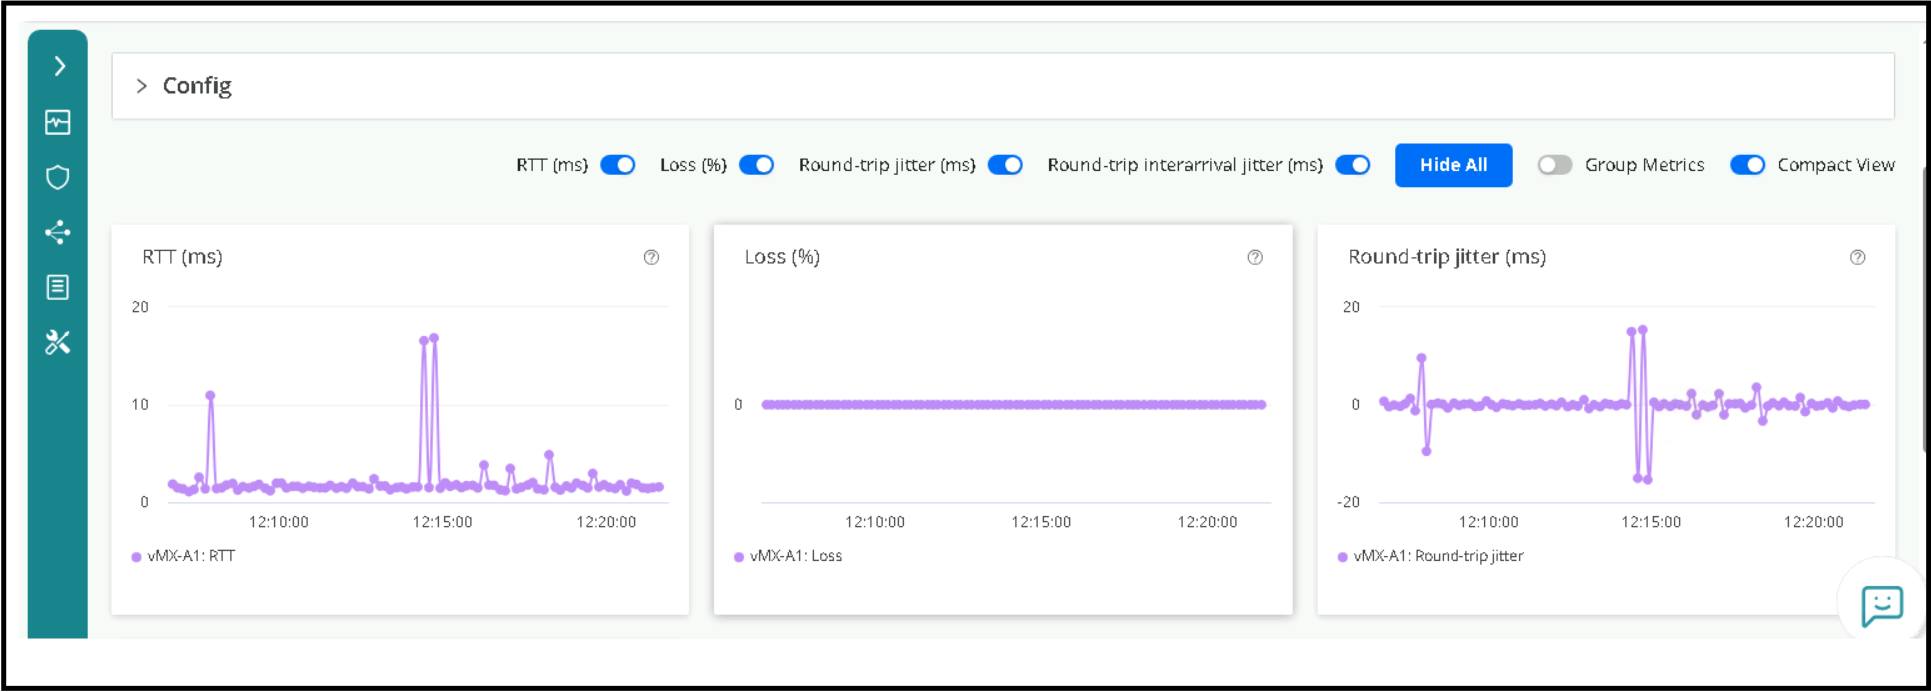Open the document list icon in sidebar
The height and width of the screenshot is (692, 1931).
58,287
